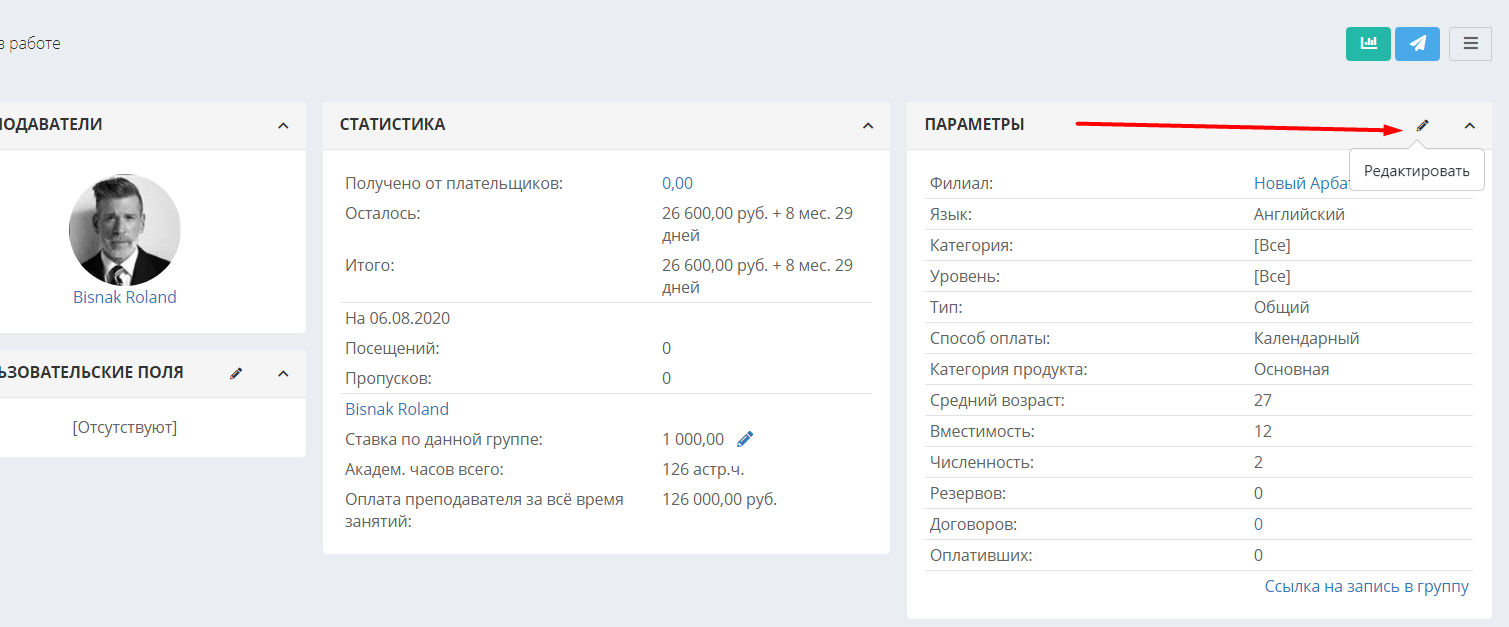Viewport: 1509px width, 627px height.
Task: Open Ссылка на запись в группу link
Action: click(x=1367, y=586)
